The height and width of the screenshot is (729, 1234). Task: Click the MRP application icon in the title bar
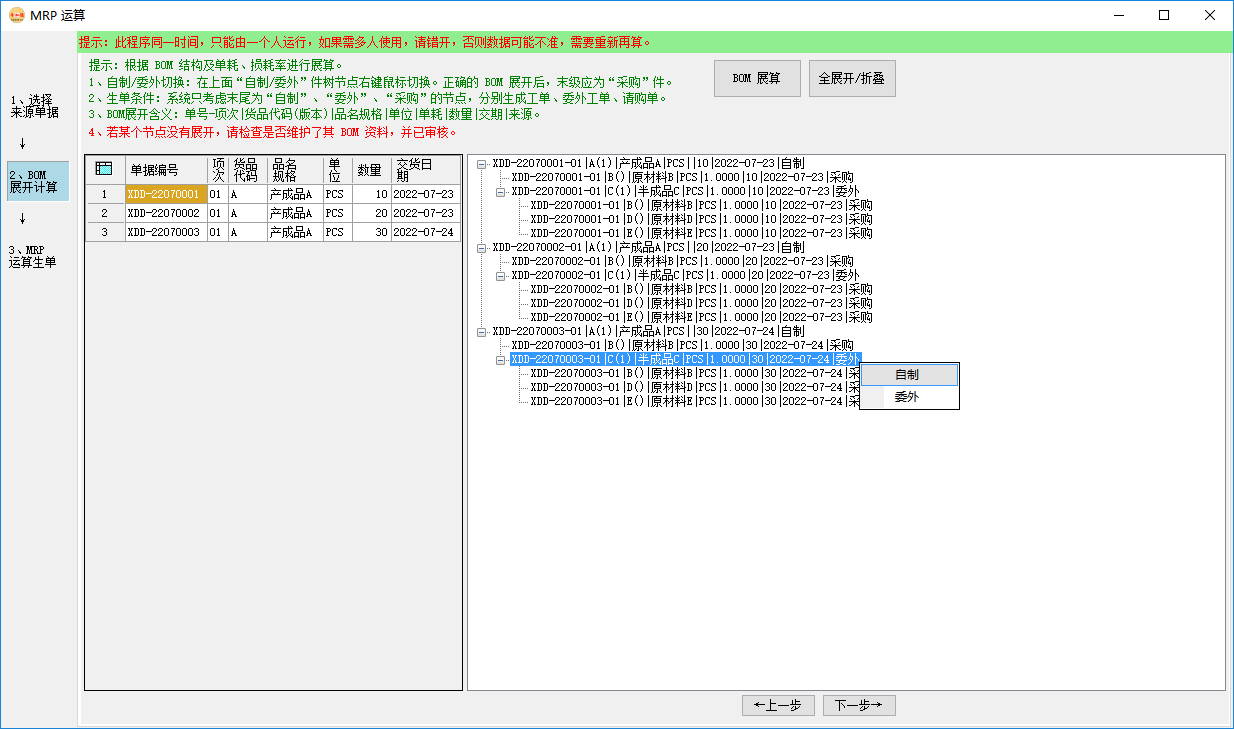click(x=18, y=15)
